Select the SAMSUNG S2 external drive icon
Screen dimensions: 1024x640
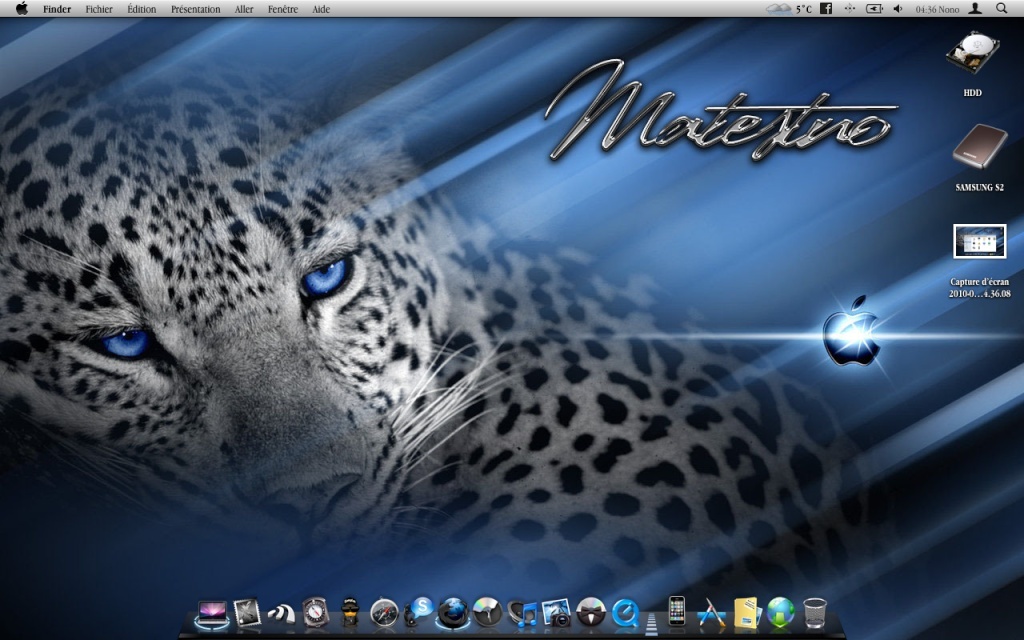tap(979, 148)
